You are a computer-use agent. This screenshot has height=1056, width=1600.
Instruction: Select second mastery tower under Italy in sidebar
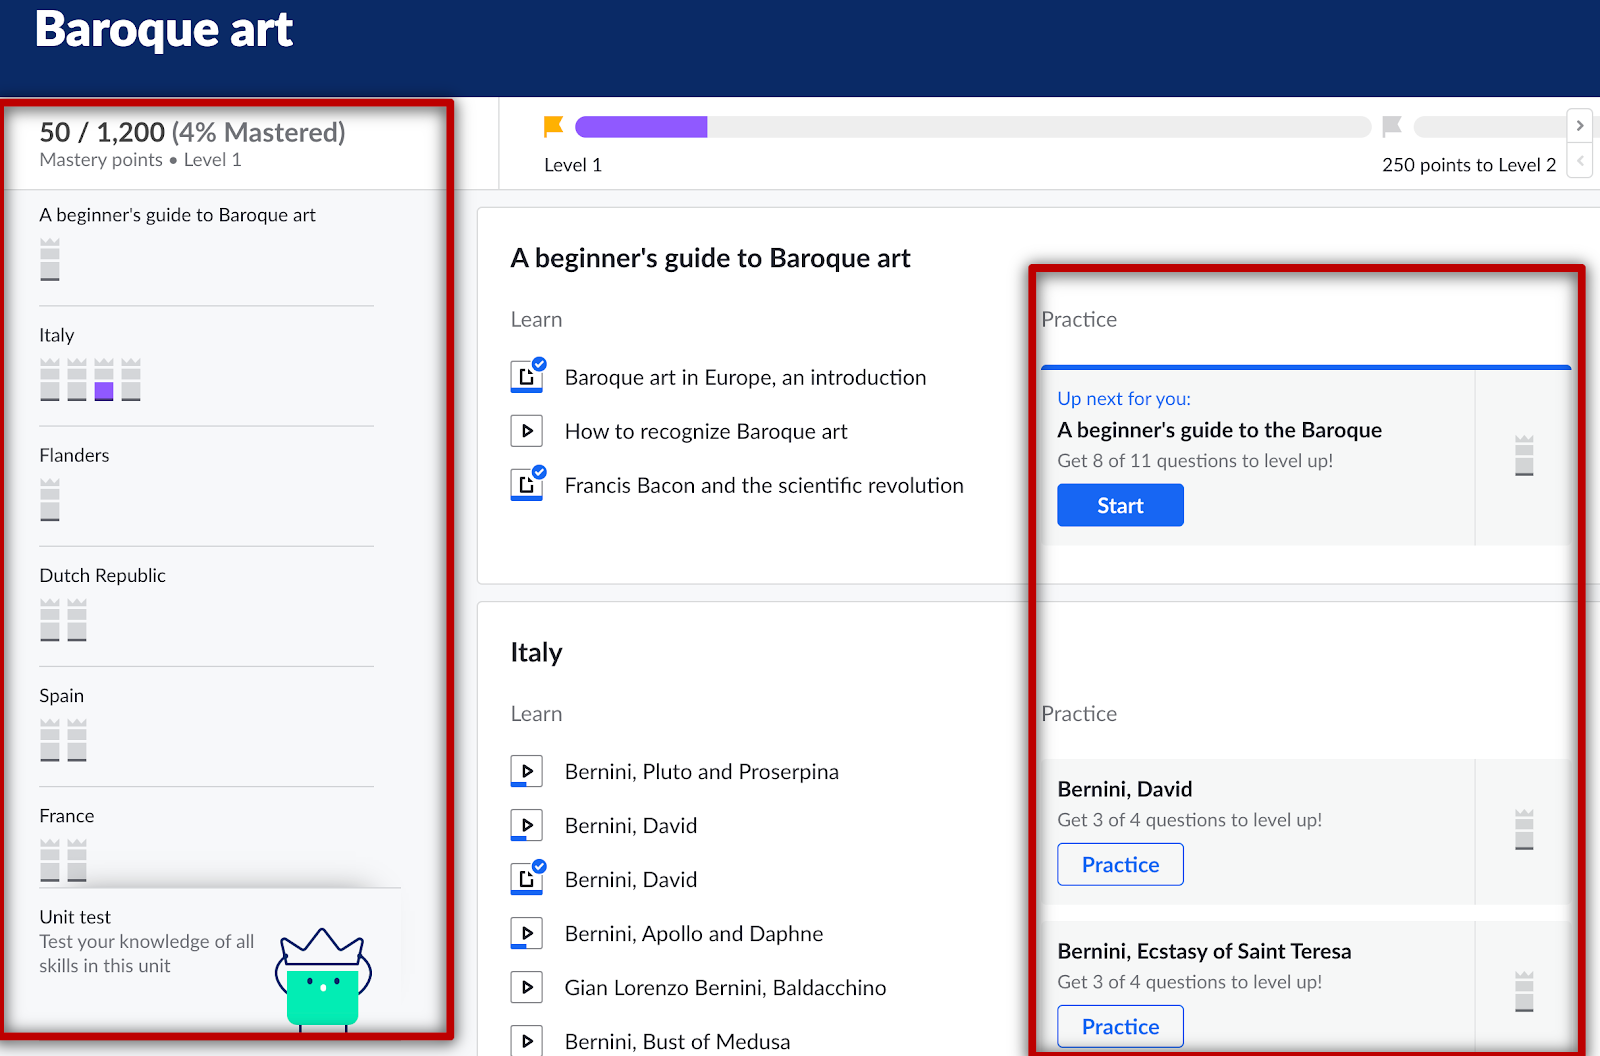click(x=77, y=380)
